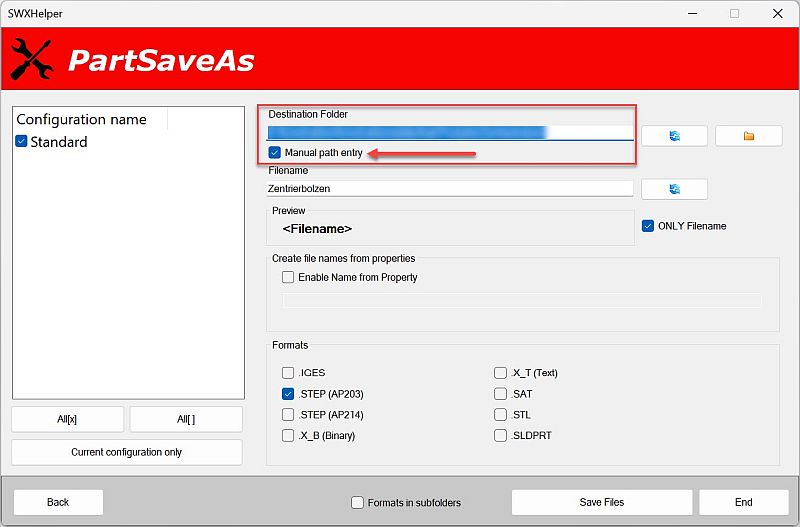
Task: Open folder browse button for destination
Action: coord(748,136)
